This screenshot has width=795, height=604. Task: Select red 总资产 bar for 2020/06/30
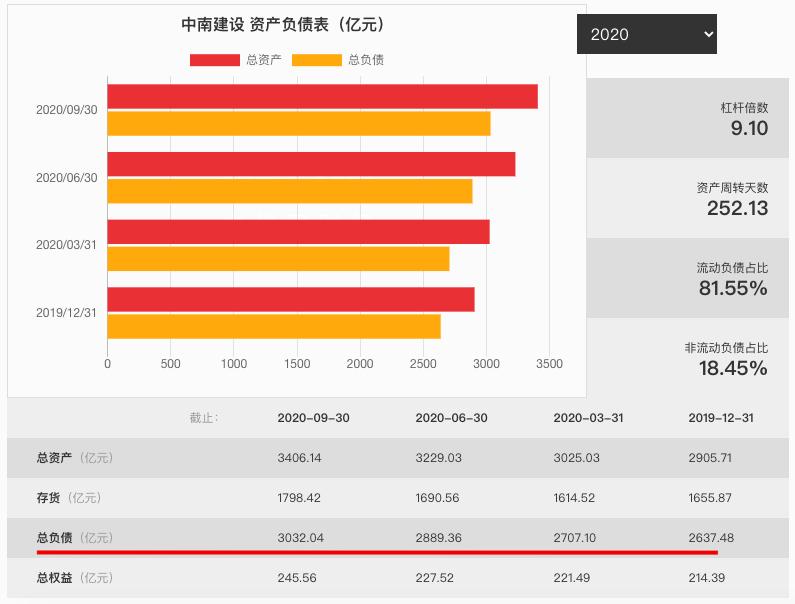311,164
